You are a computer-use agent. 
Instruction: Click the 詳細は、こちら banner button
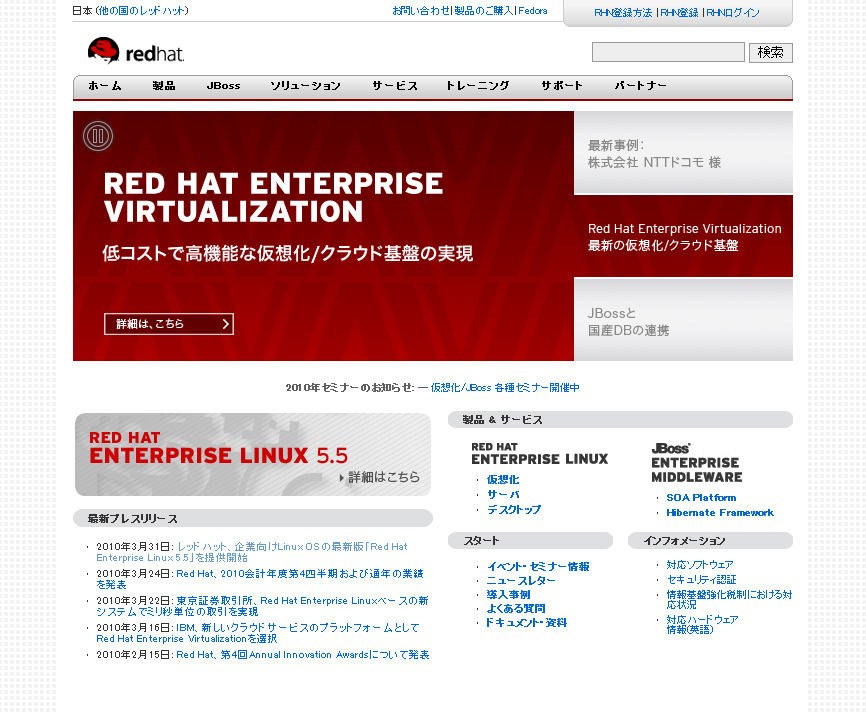tap(168, 324)
